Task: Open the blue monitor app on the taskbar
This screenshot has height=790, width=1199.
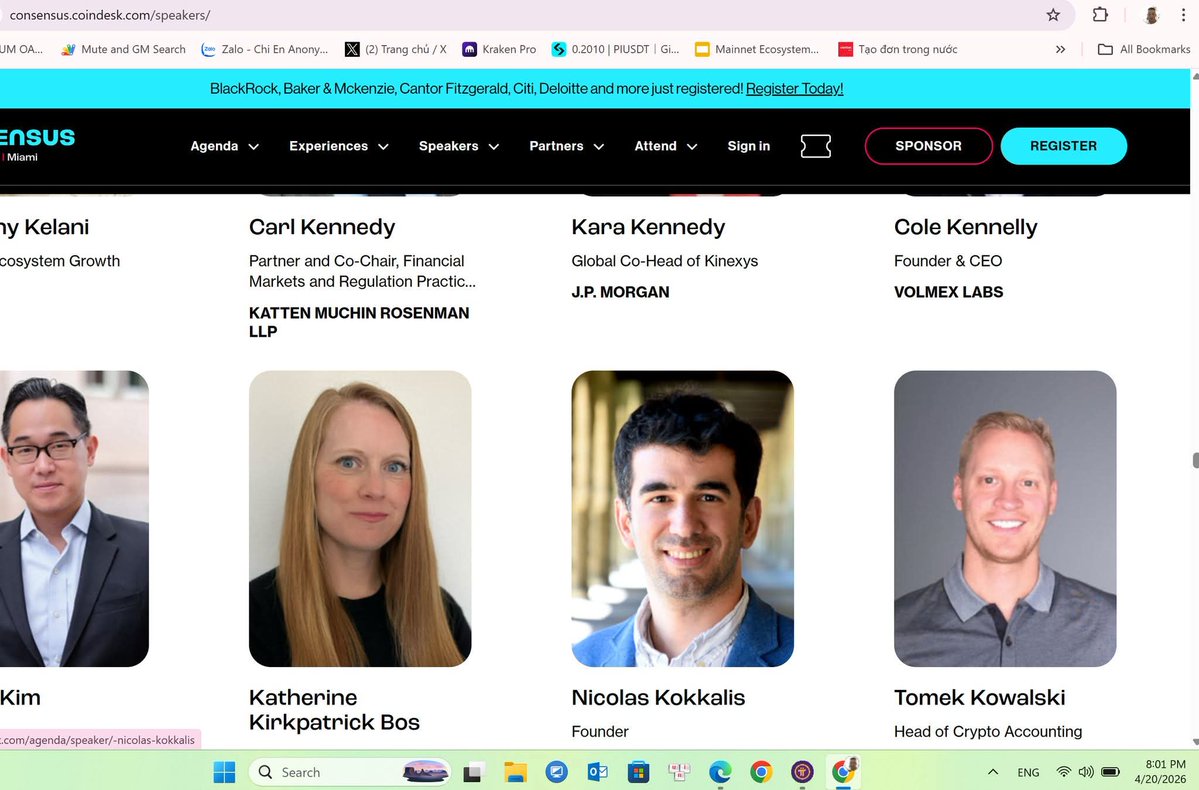Action: [557, 772]
